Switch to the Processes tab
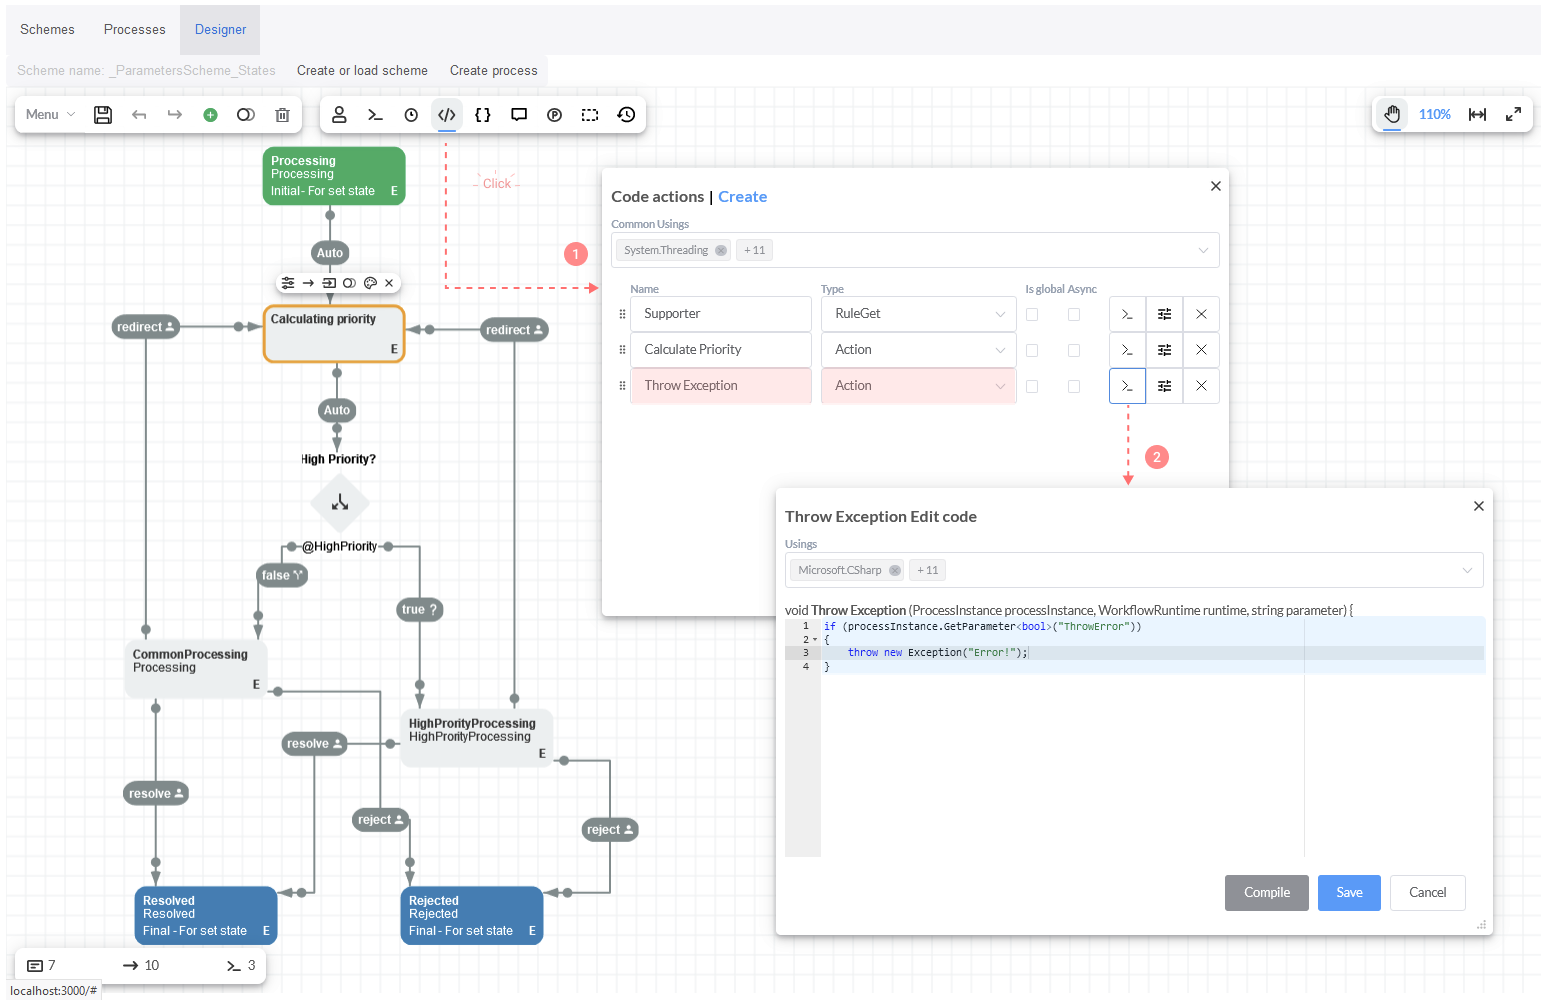Viewport: 1548px width, 1006px height. [135, 30]
